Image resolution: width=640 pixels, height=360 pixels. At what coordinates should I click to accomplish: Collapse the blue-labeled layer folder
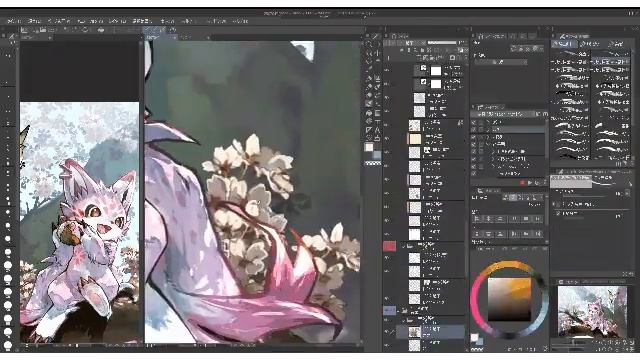click(x=399, y=310)
